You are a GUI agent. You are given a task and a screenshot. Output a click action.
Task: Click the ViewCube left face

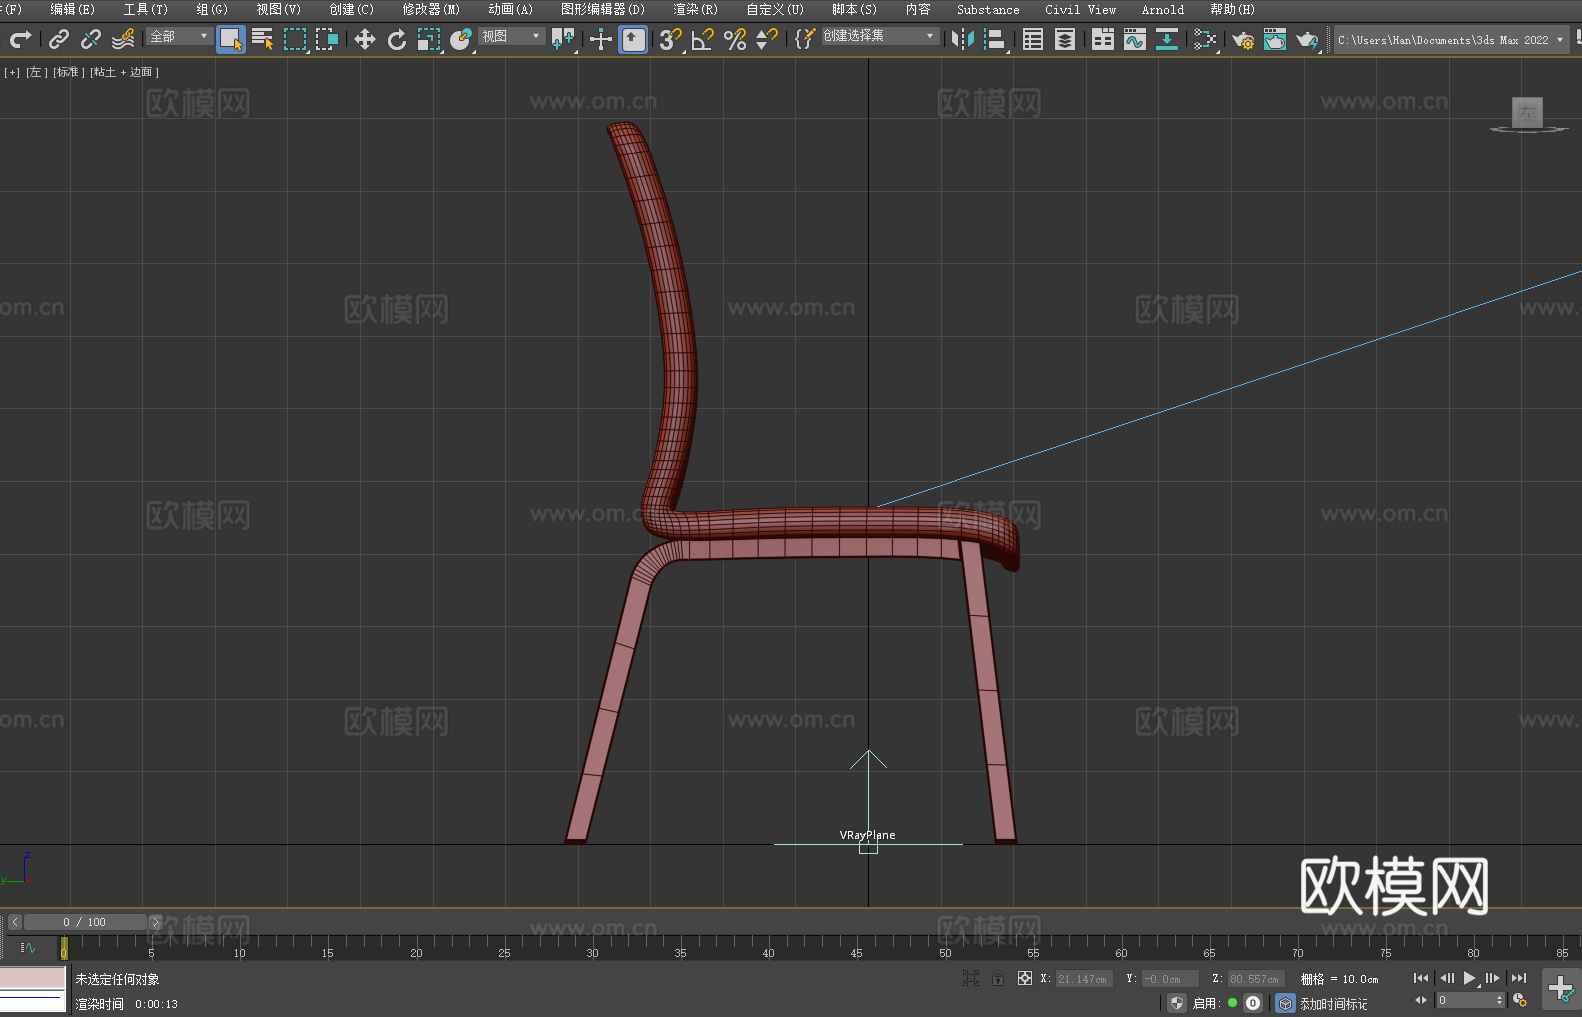(1527, 112)
